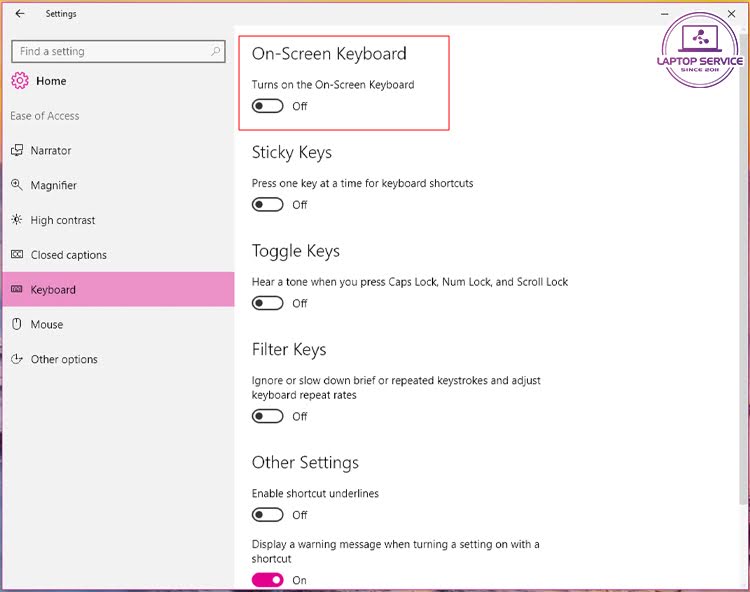Click the Narrator icon in the sidebar

click(17, 150)
